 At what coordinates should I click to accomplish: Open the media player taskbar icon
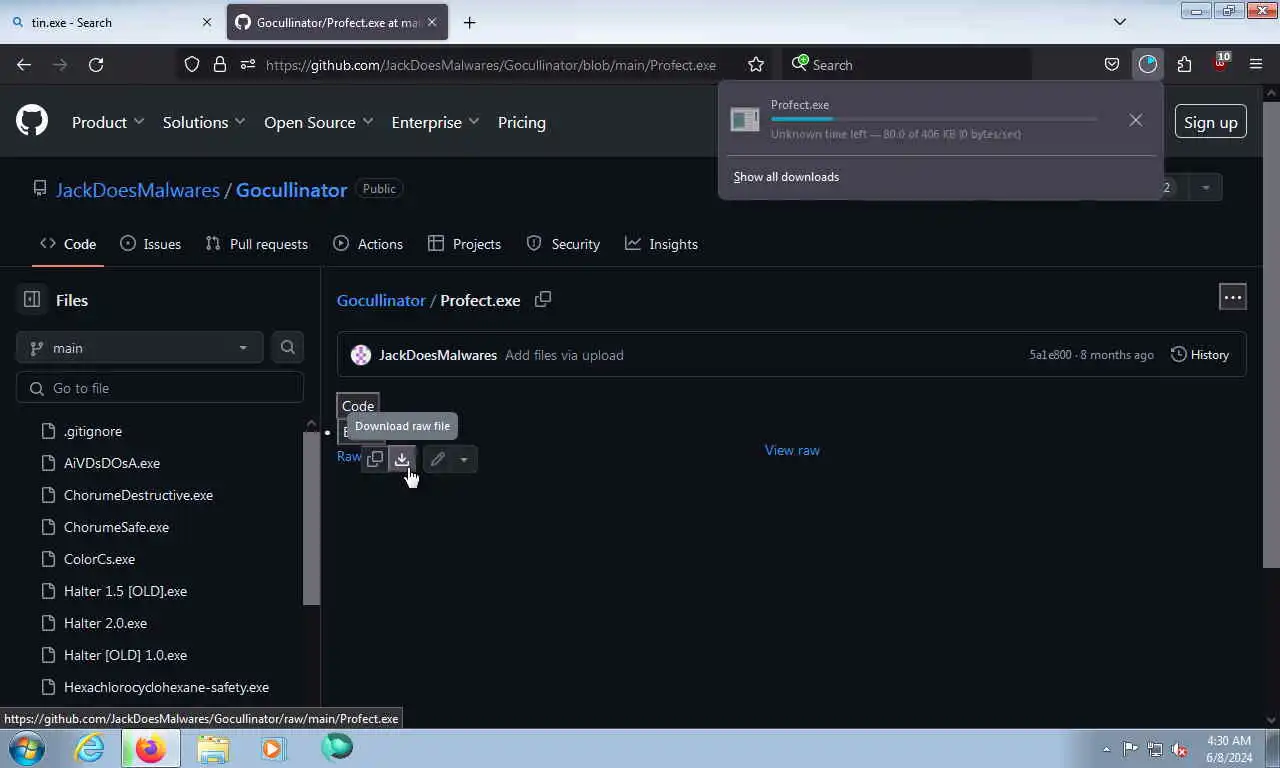click(273, 748)
